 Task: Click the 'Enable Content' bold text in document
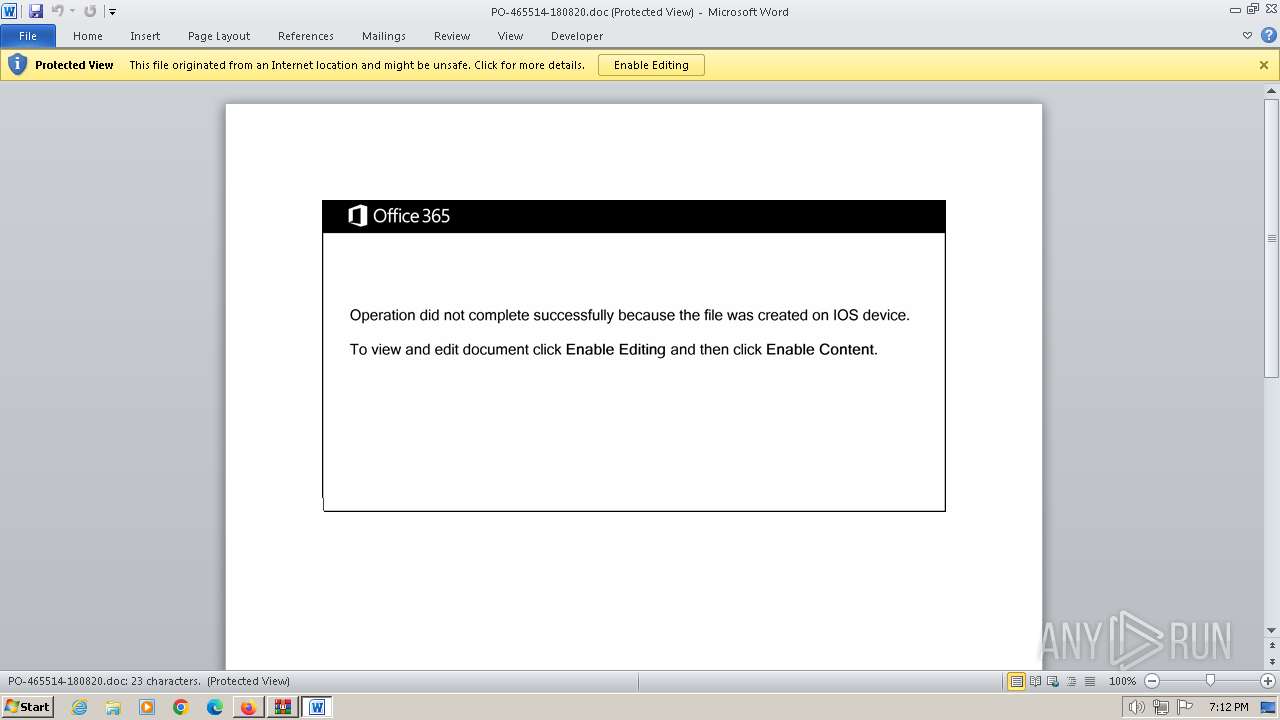820,350
